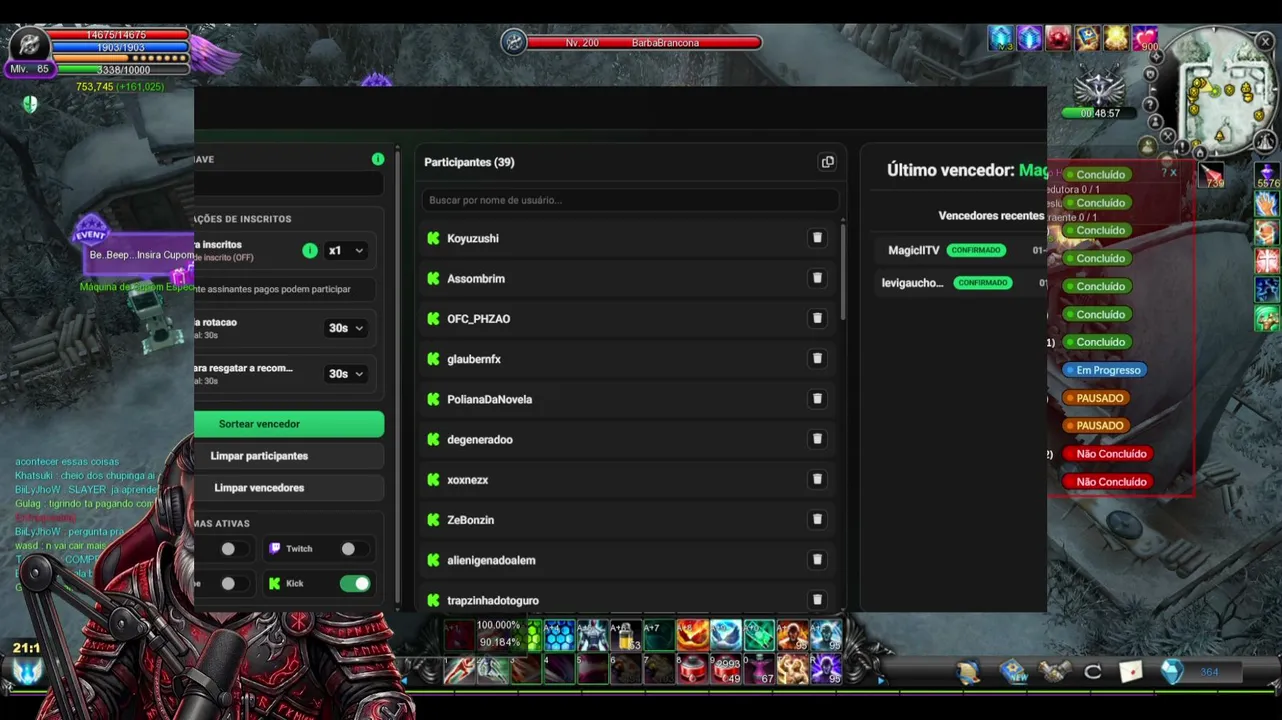Delete PolianaDaNovela's entry with trash icon
Image resolution: width=1282 pixels, height=720 pixels.
click(817, 399)
